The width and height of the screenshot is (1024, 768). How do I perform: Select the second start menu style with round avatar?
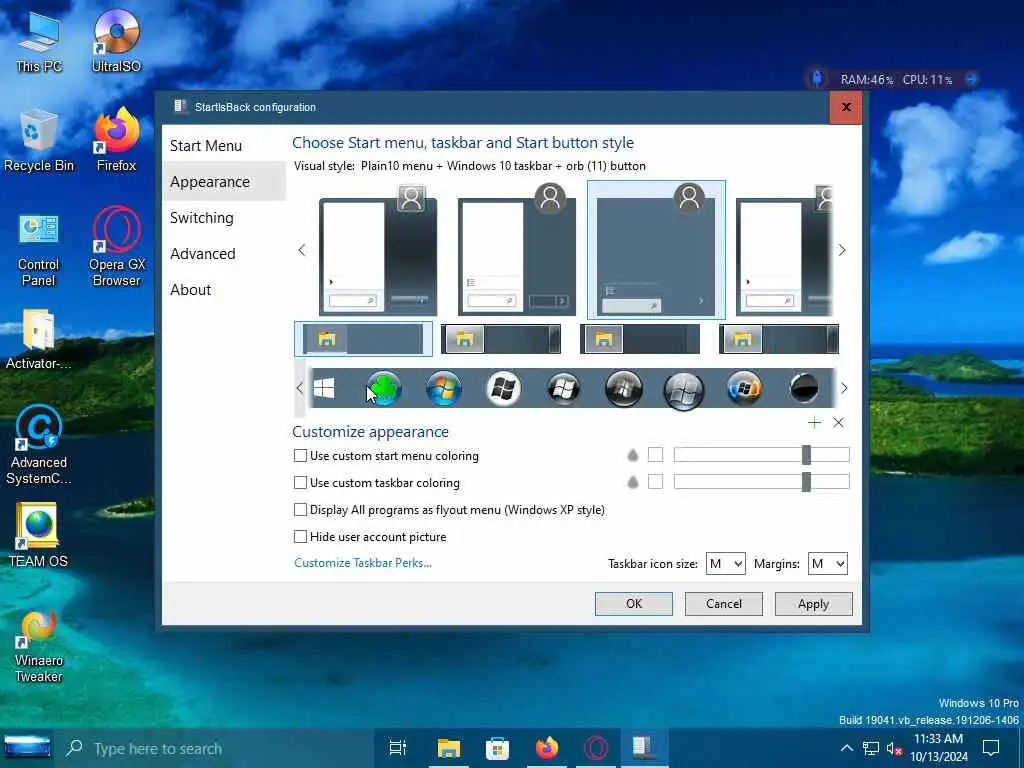tap(517, 250)
